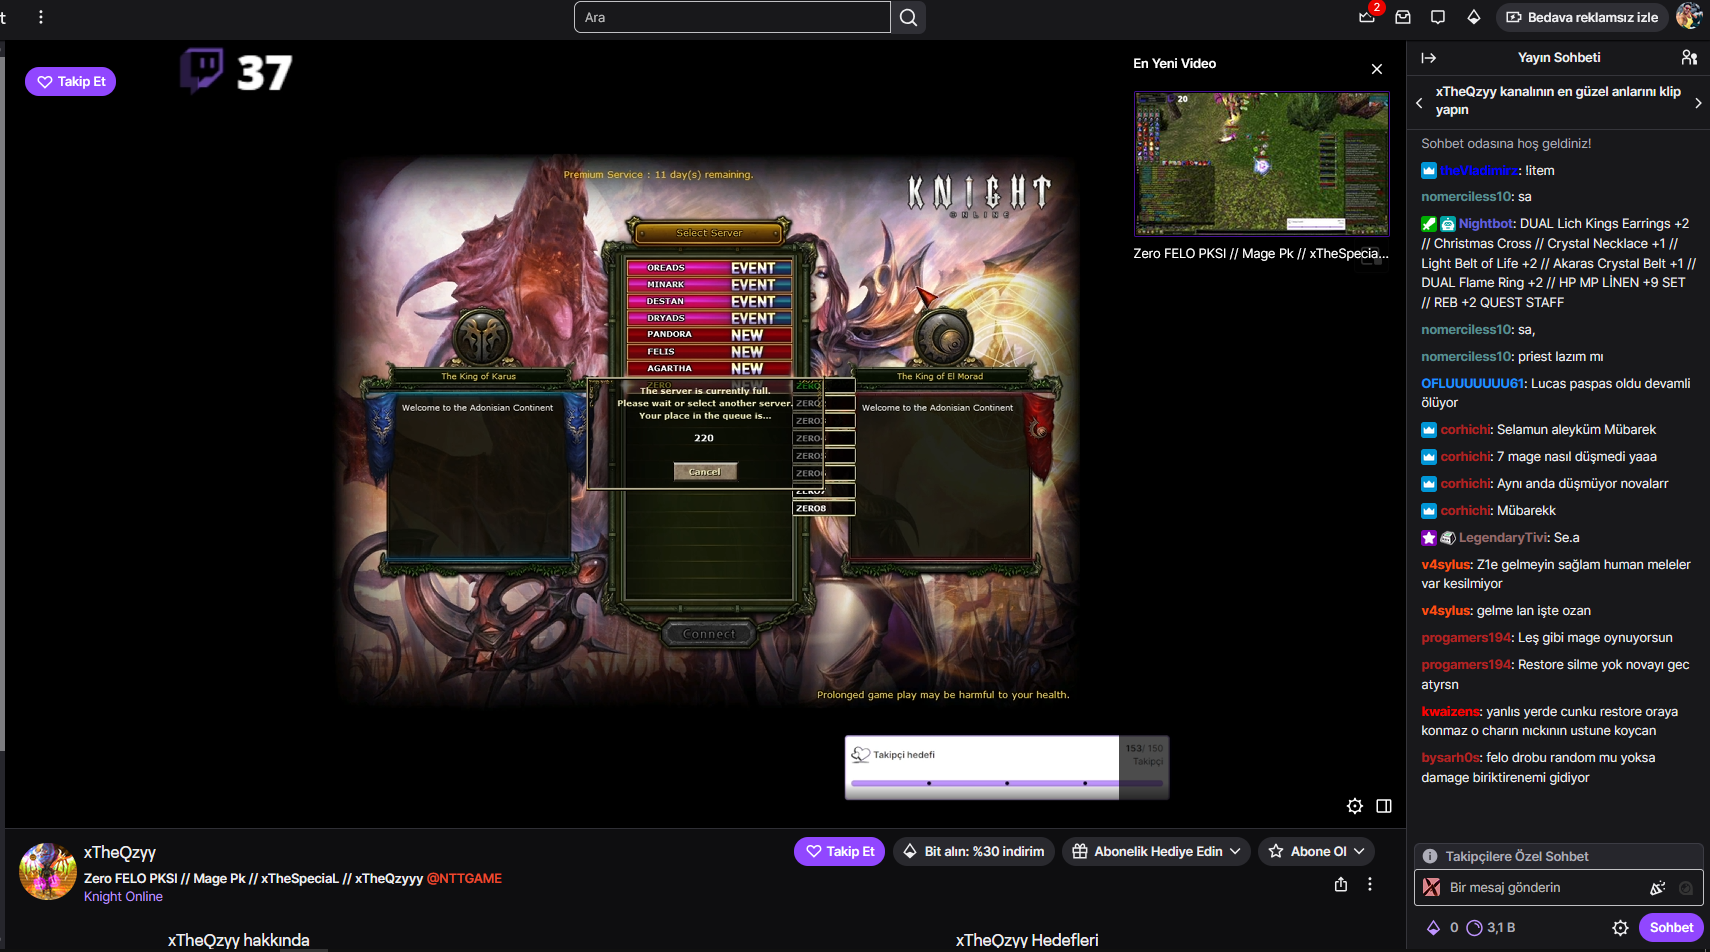Click v4sylus beside 'gelme lan işte ozan'
The height and width of the screenshot is (952, 1710).
coord(1445,611)
